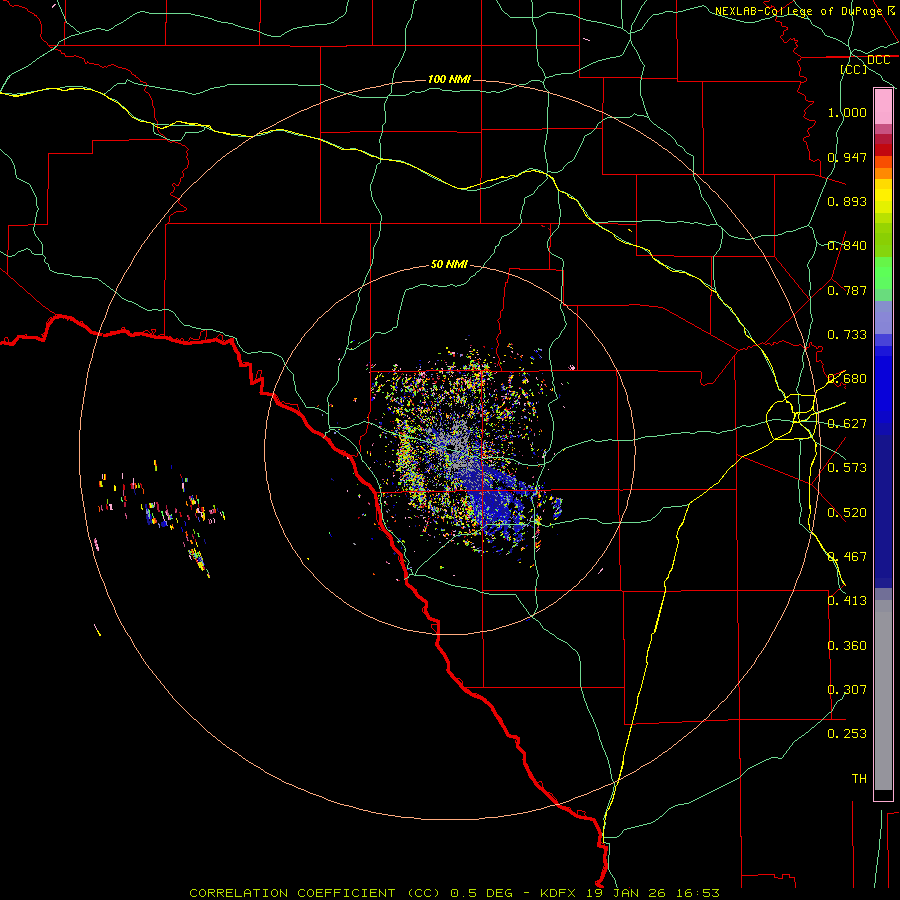Click the 100 NMI range ring label
900x900 pixels.
pyautogui.click(x=449, y=79)
